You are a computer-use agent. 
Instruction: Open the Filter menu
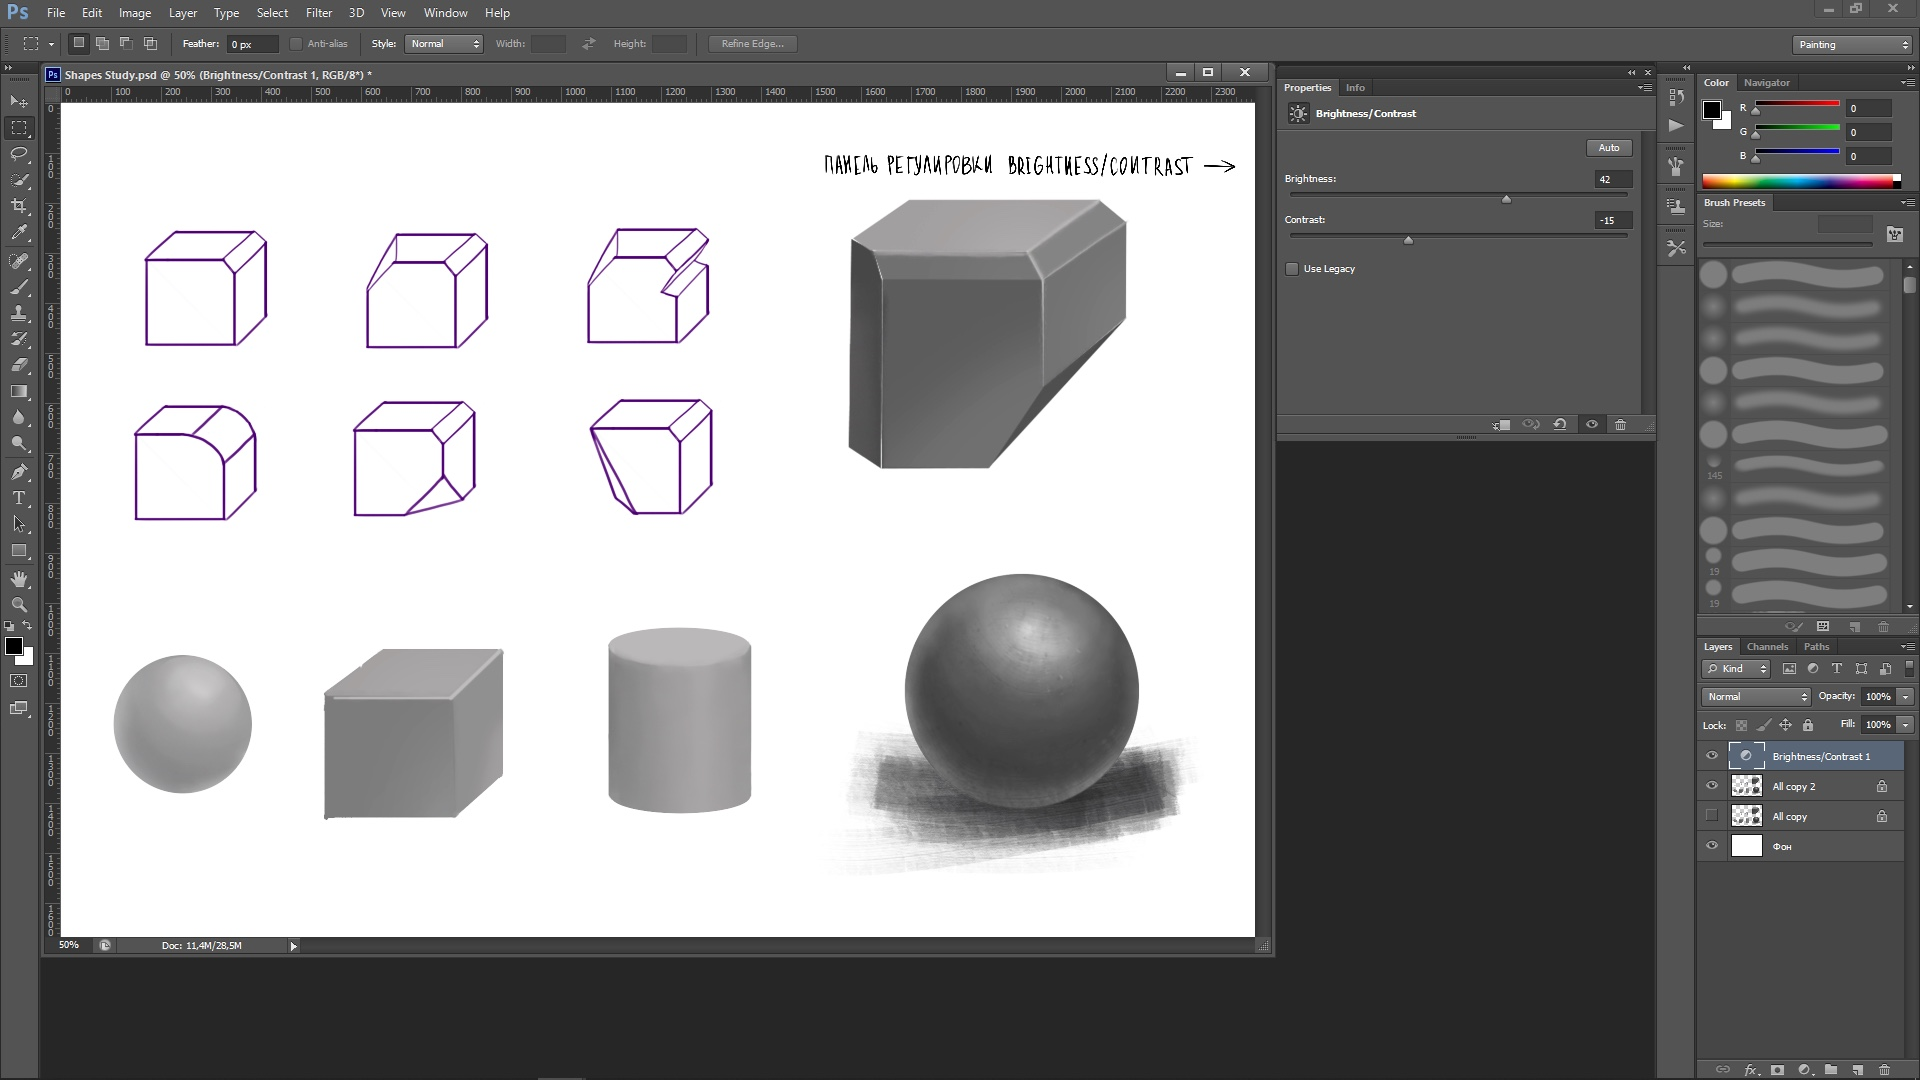coord(319,13)
